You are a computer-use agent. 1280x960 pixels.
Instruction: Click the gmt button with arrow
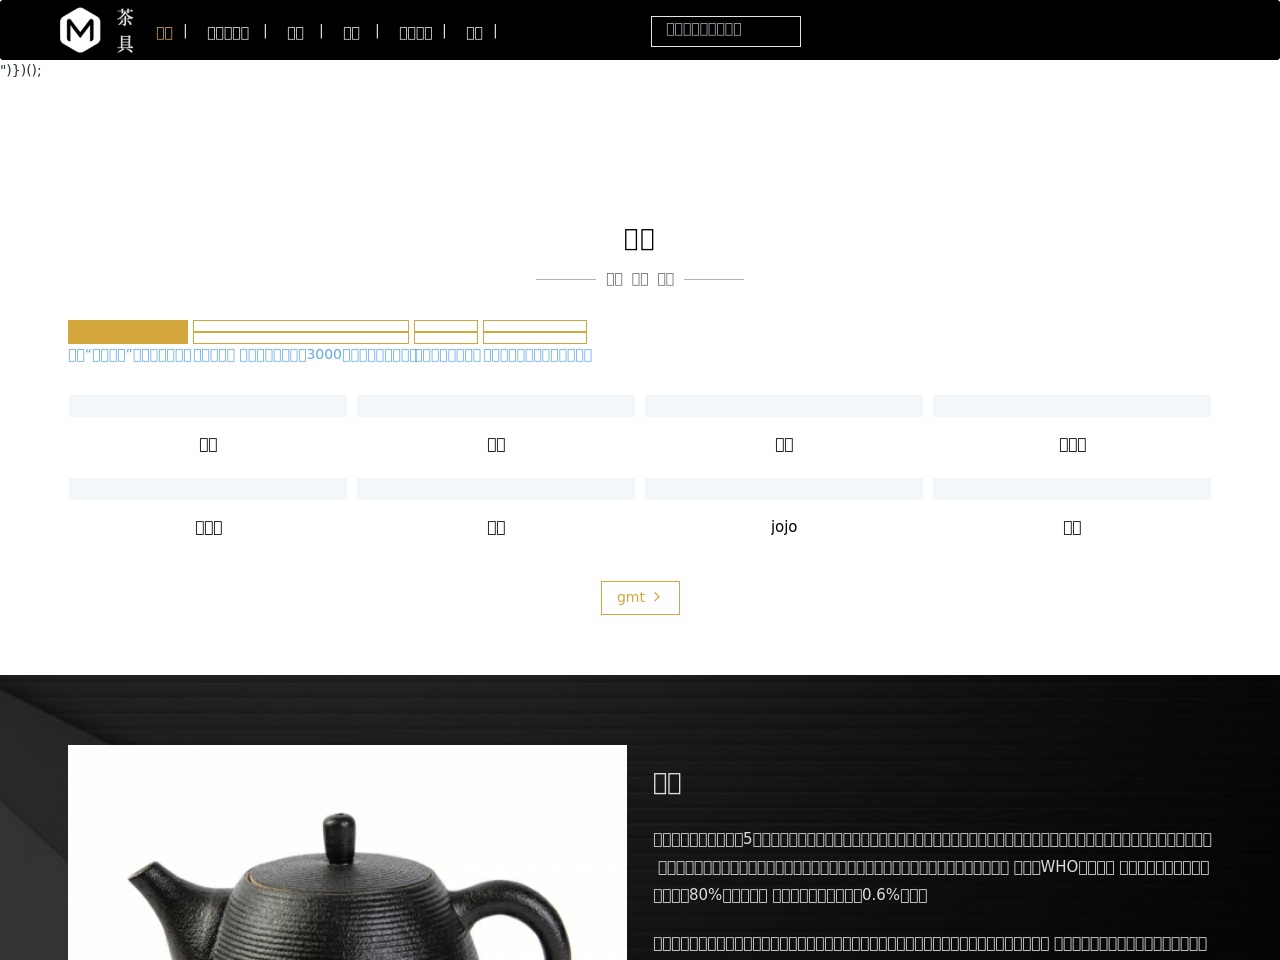point(640,598)
